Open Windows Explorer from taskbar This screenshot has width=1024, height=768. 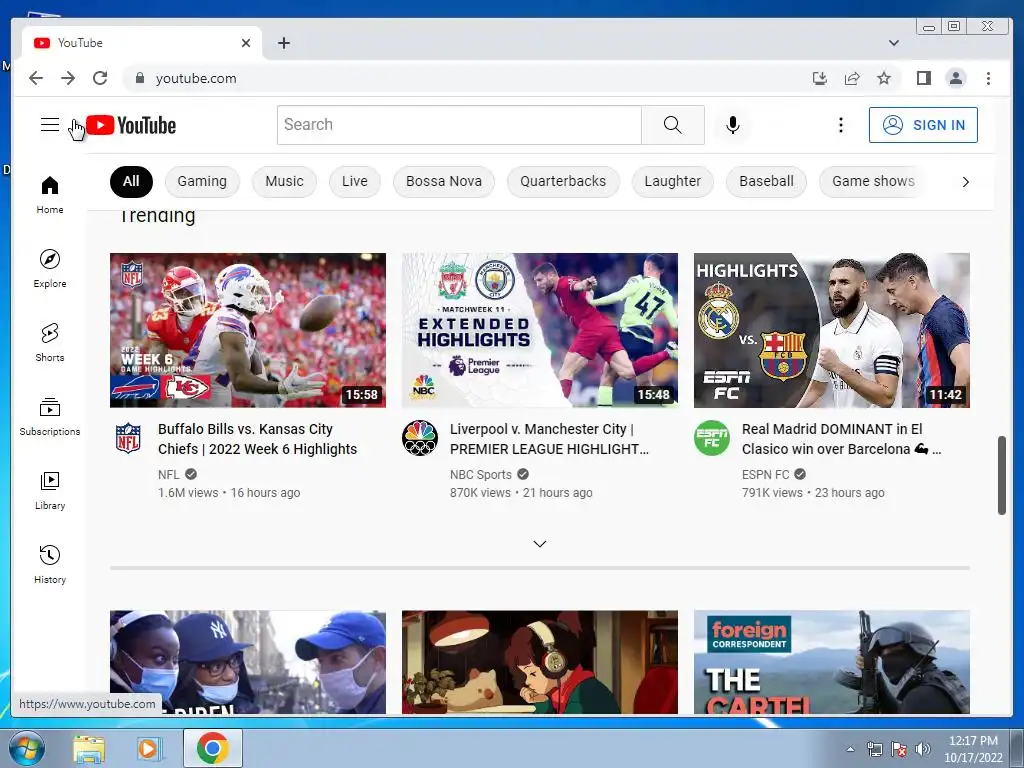coord(89,748)
